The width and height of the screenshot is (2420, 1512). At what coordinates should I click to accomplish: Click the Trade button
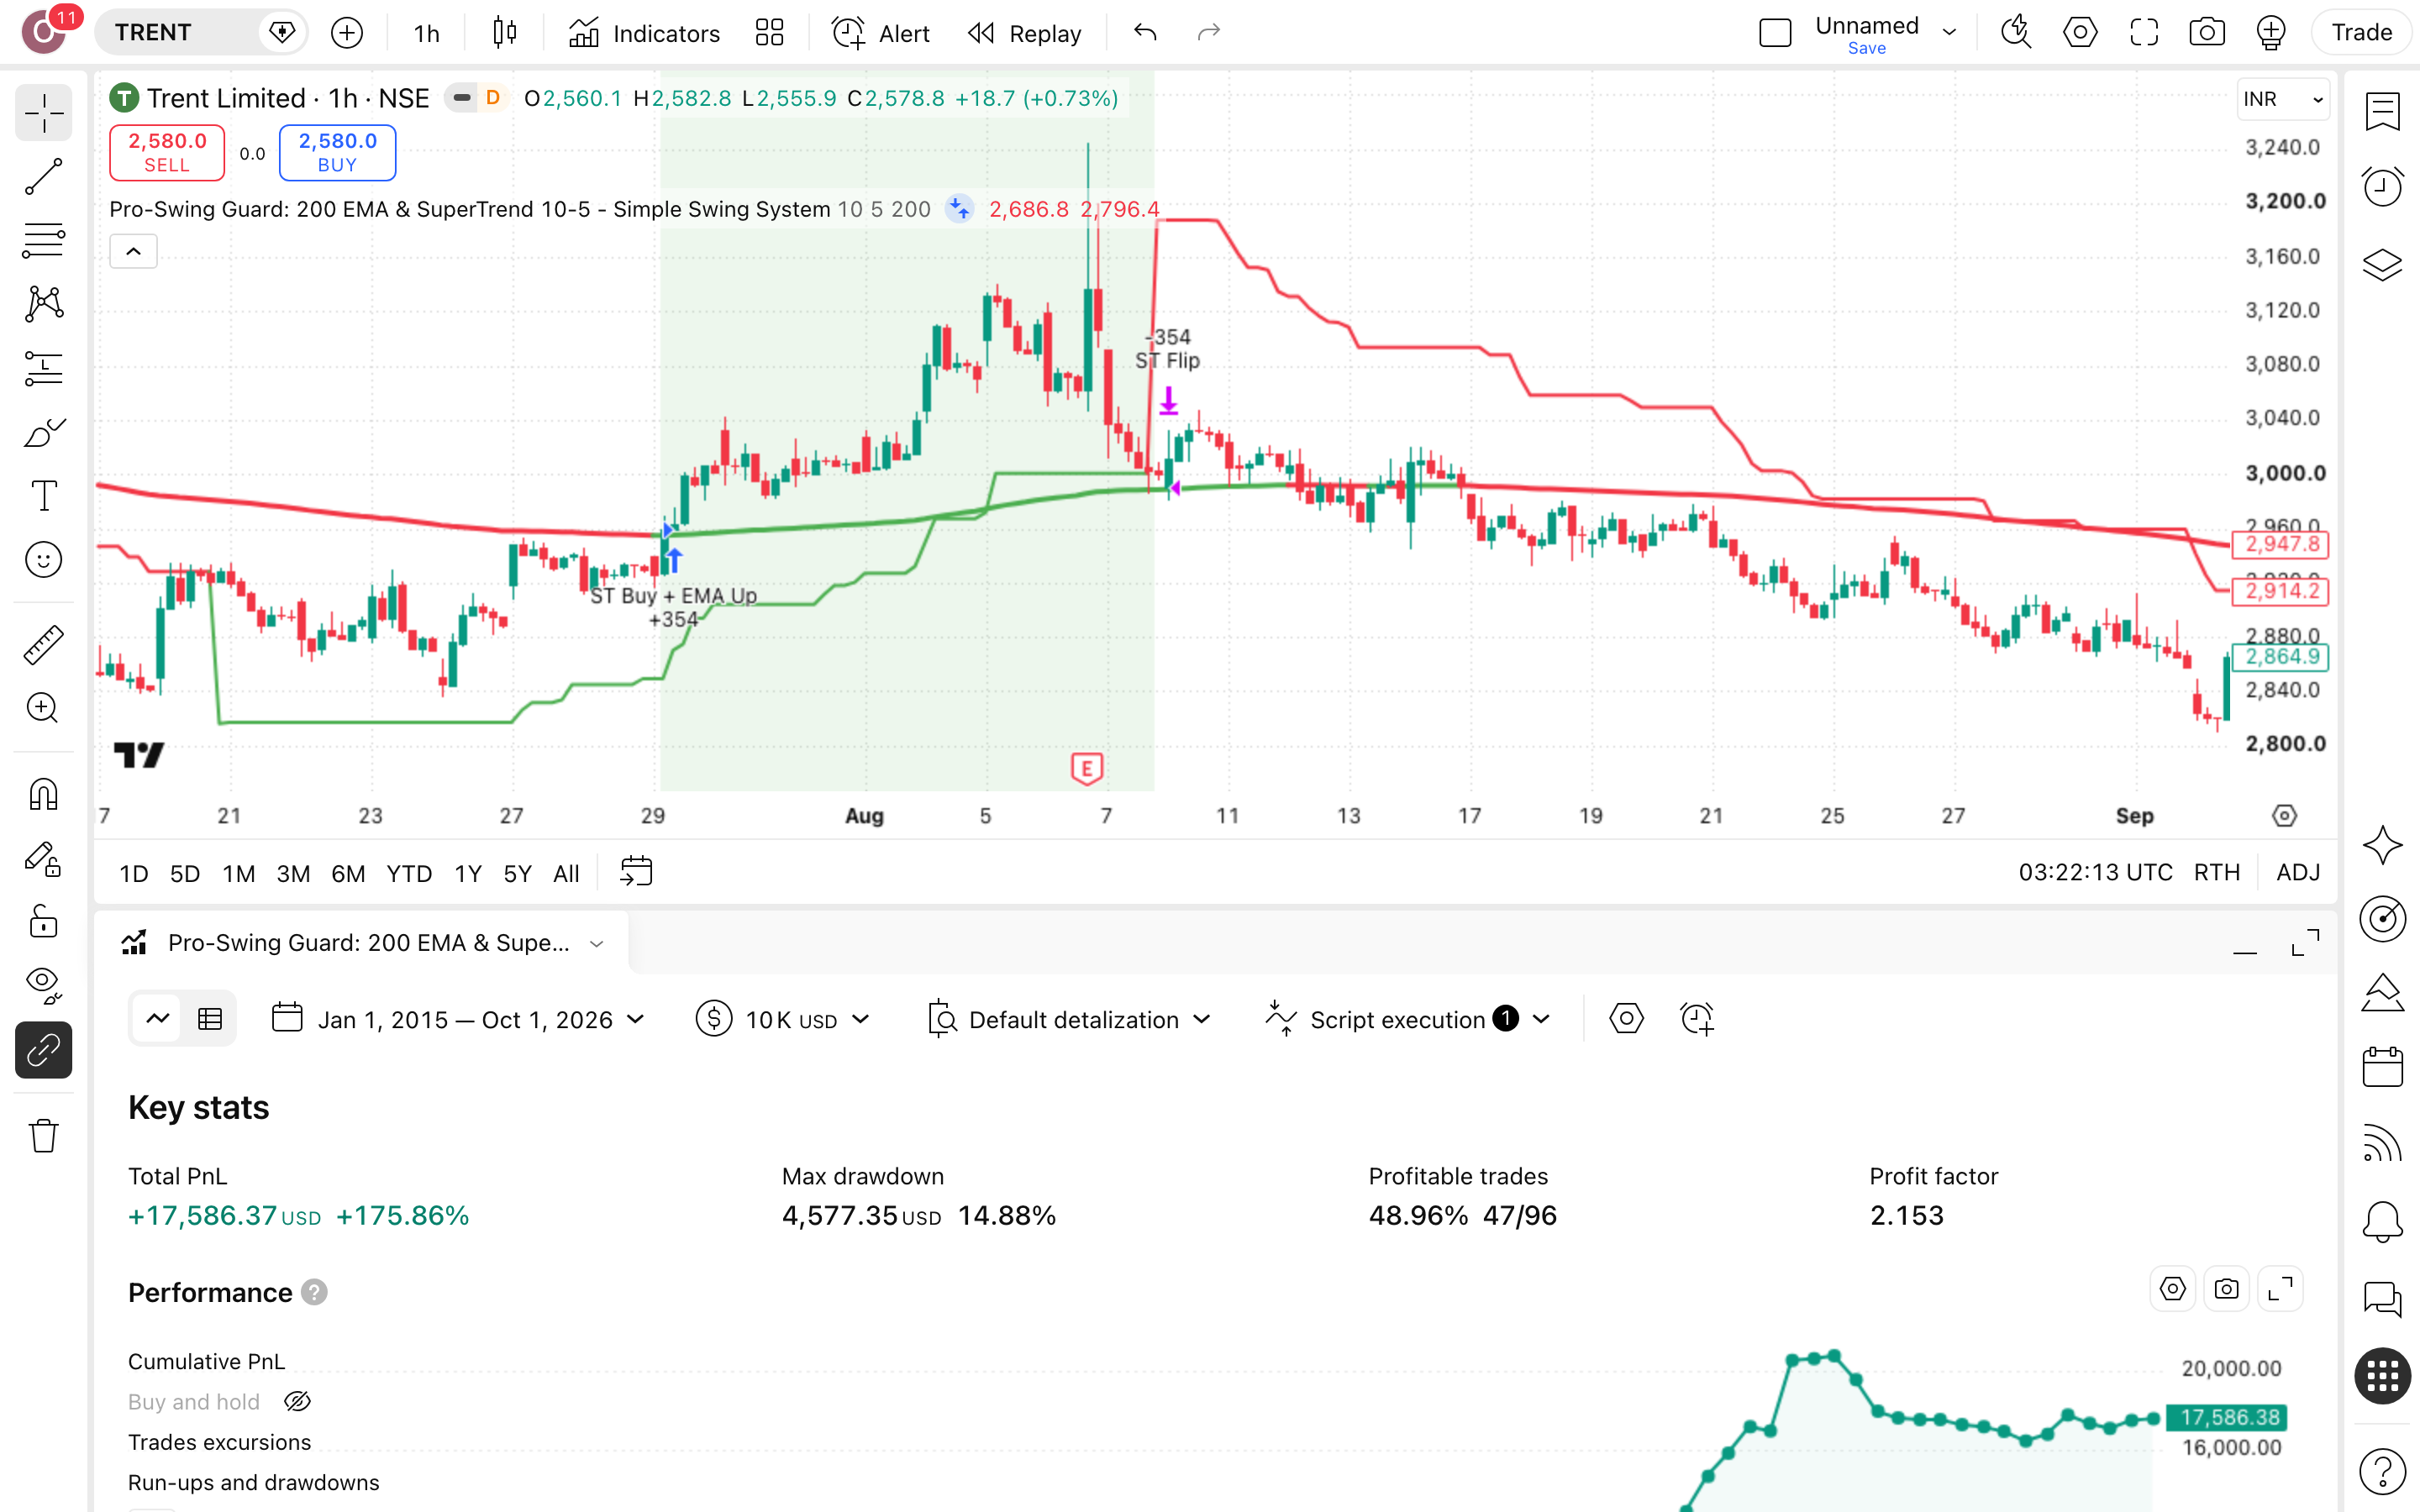(x=2361, y=33)
